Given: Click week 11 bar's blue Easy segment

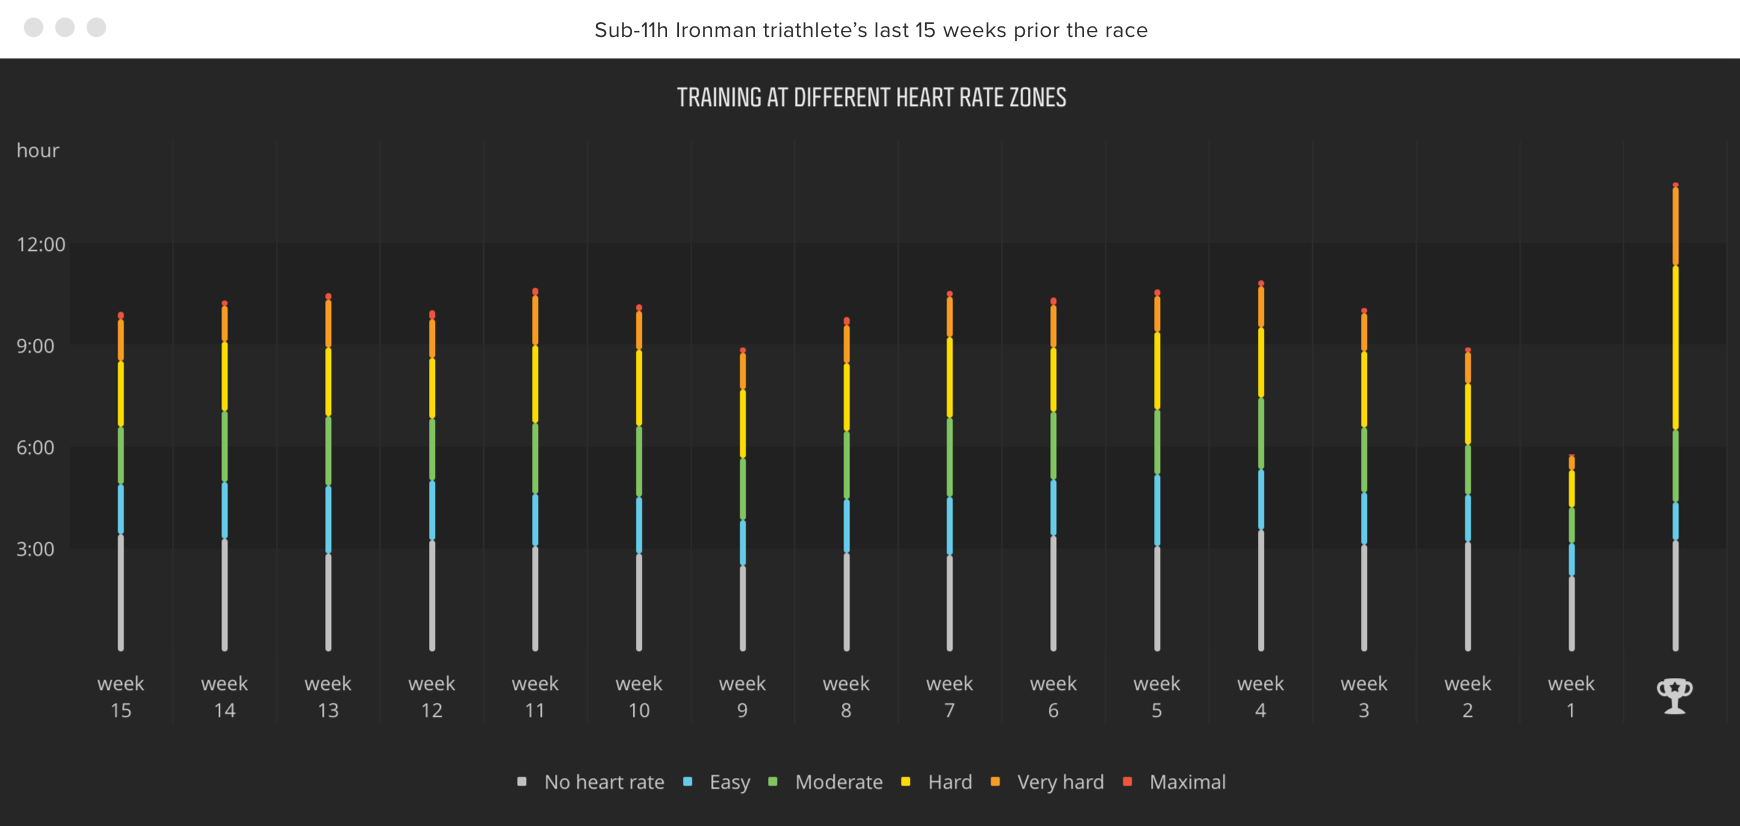Looking at the screenshot, I should pyautogui.click(x=535, y=520).
